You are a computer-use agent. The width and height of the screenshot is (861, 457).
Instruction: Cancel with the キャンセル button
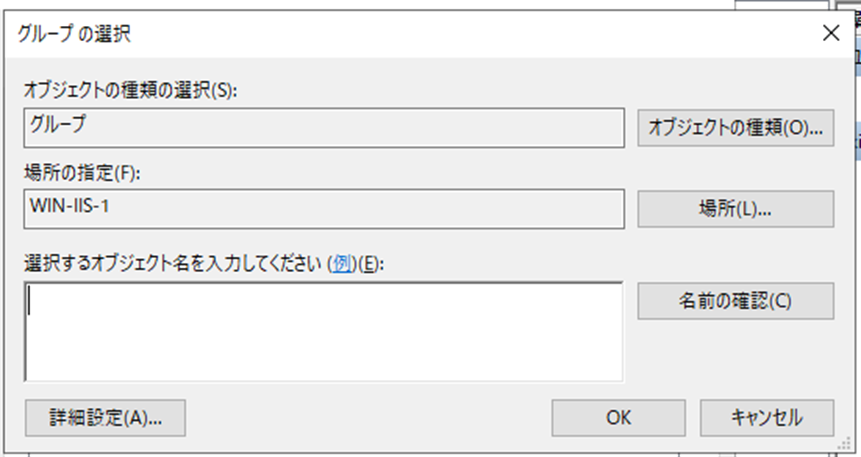767,417
